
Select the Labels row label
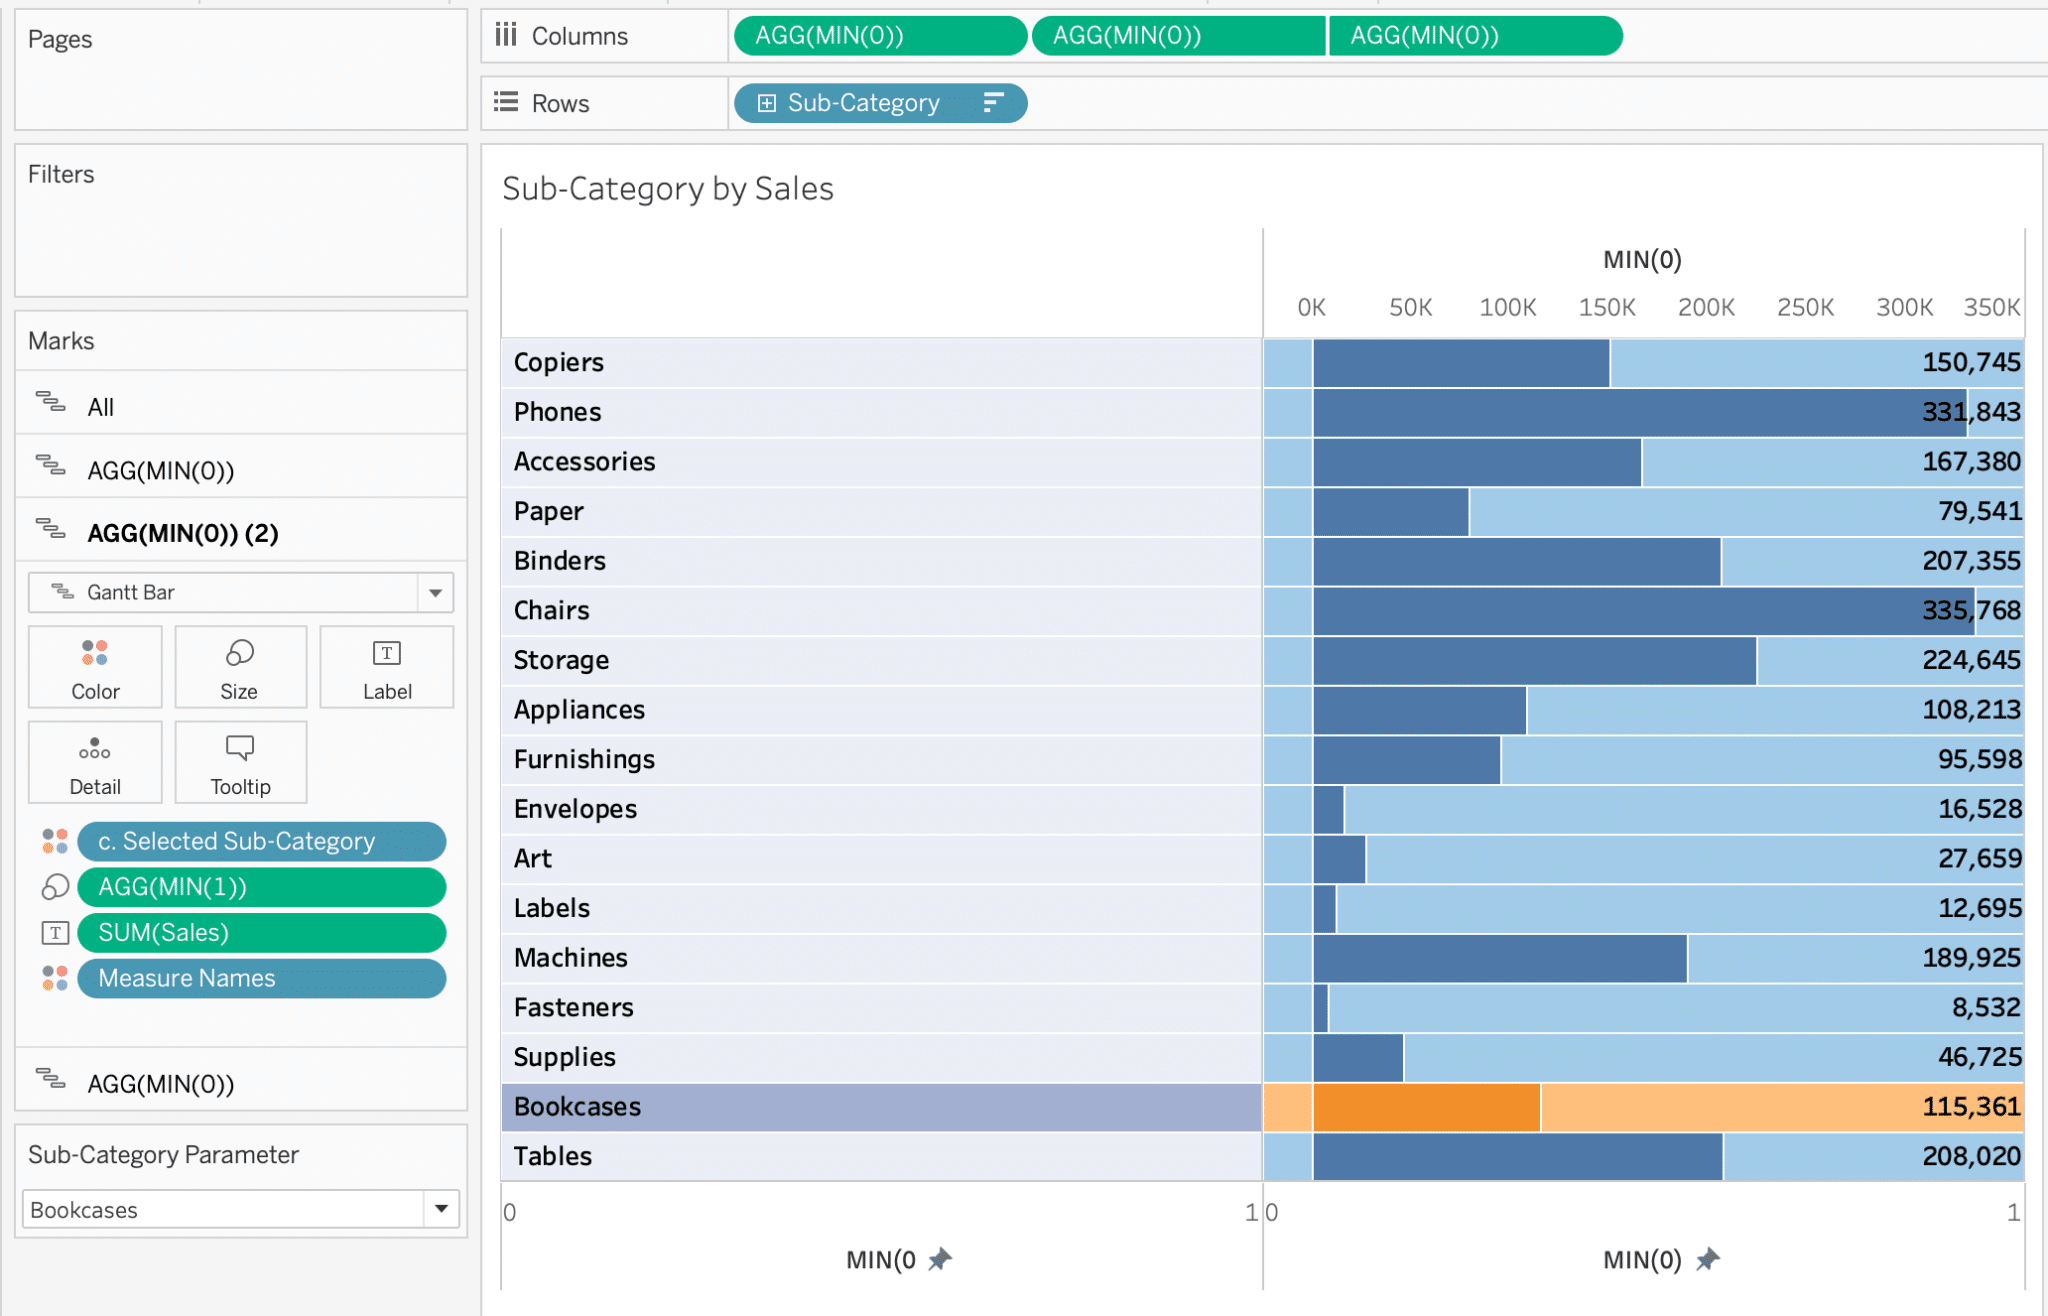pyautogui.click(x=551, y=908)
